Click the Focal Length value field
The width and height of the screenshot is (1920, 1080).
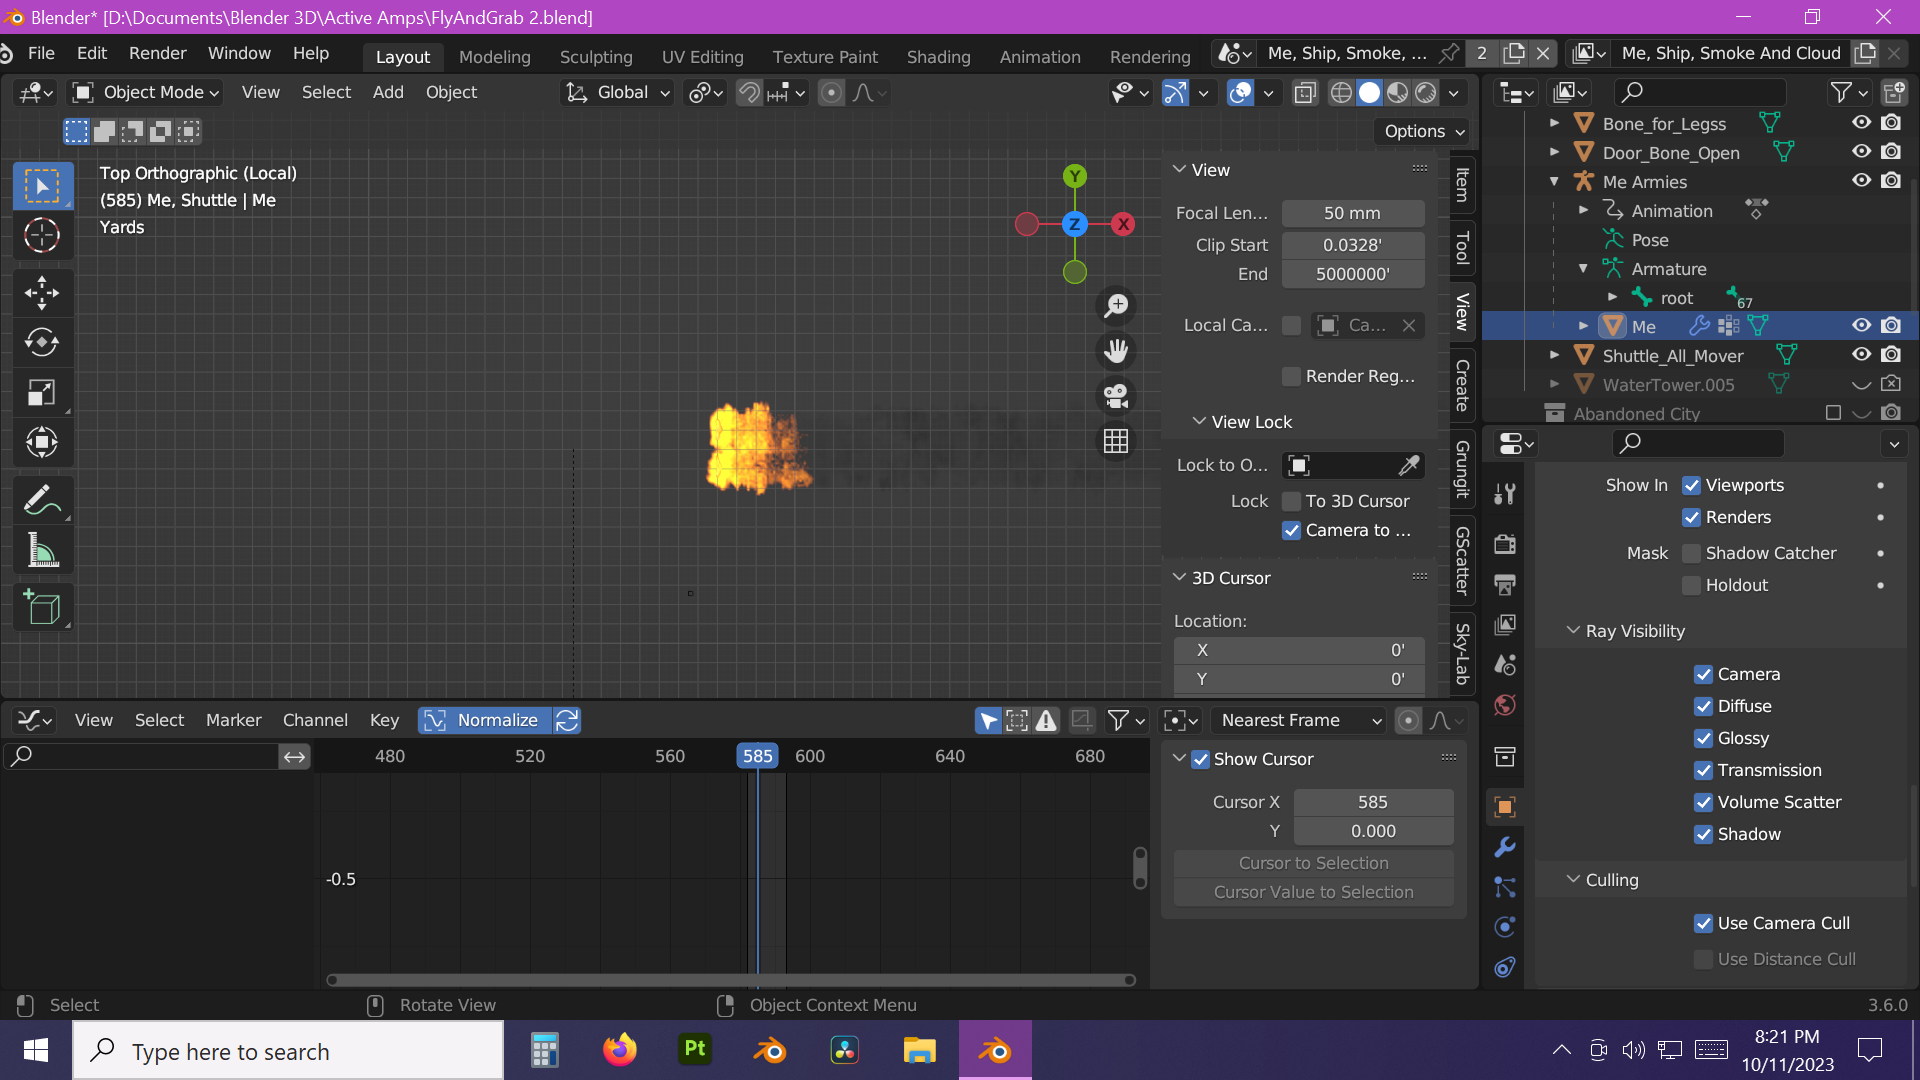coord(1352,213)
